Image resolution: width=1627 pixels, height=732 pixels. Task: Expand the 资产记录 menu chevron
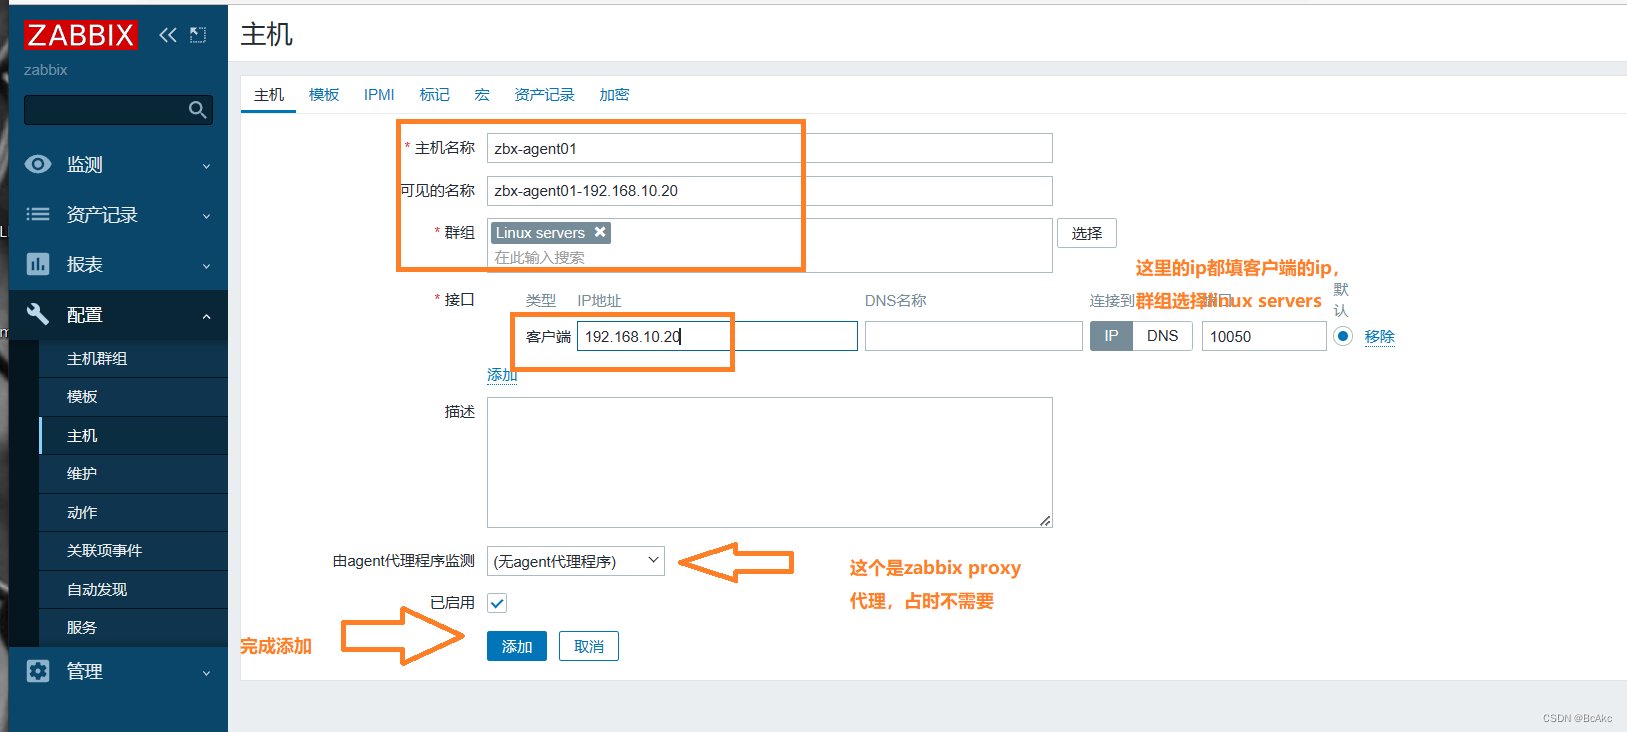tap(207, 216)
